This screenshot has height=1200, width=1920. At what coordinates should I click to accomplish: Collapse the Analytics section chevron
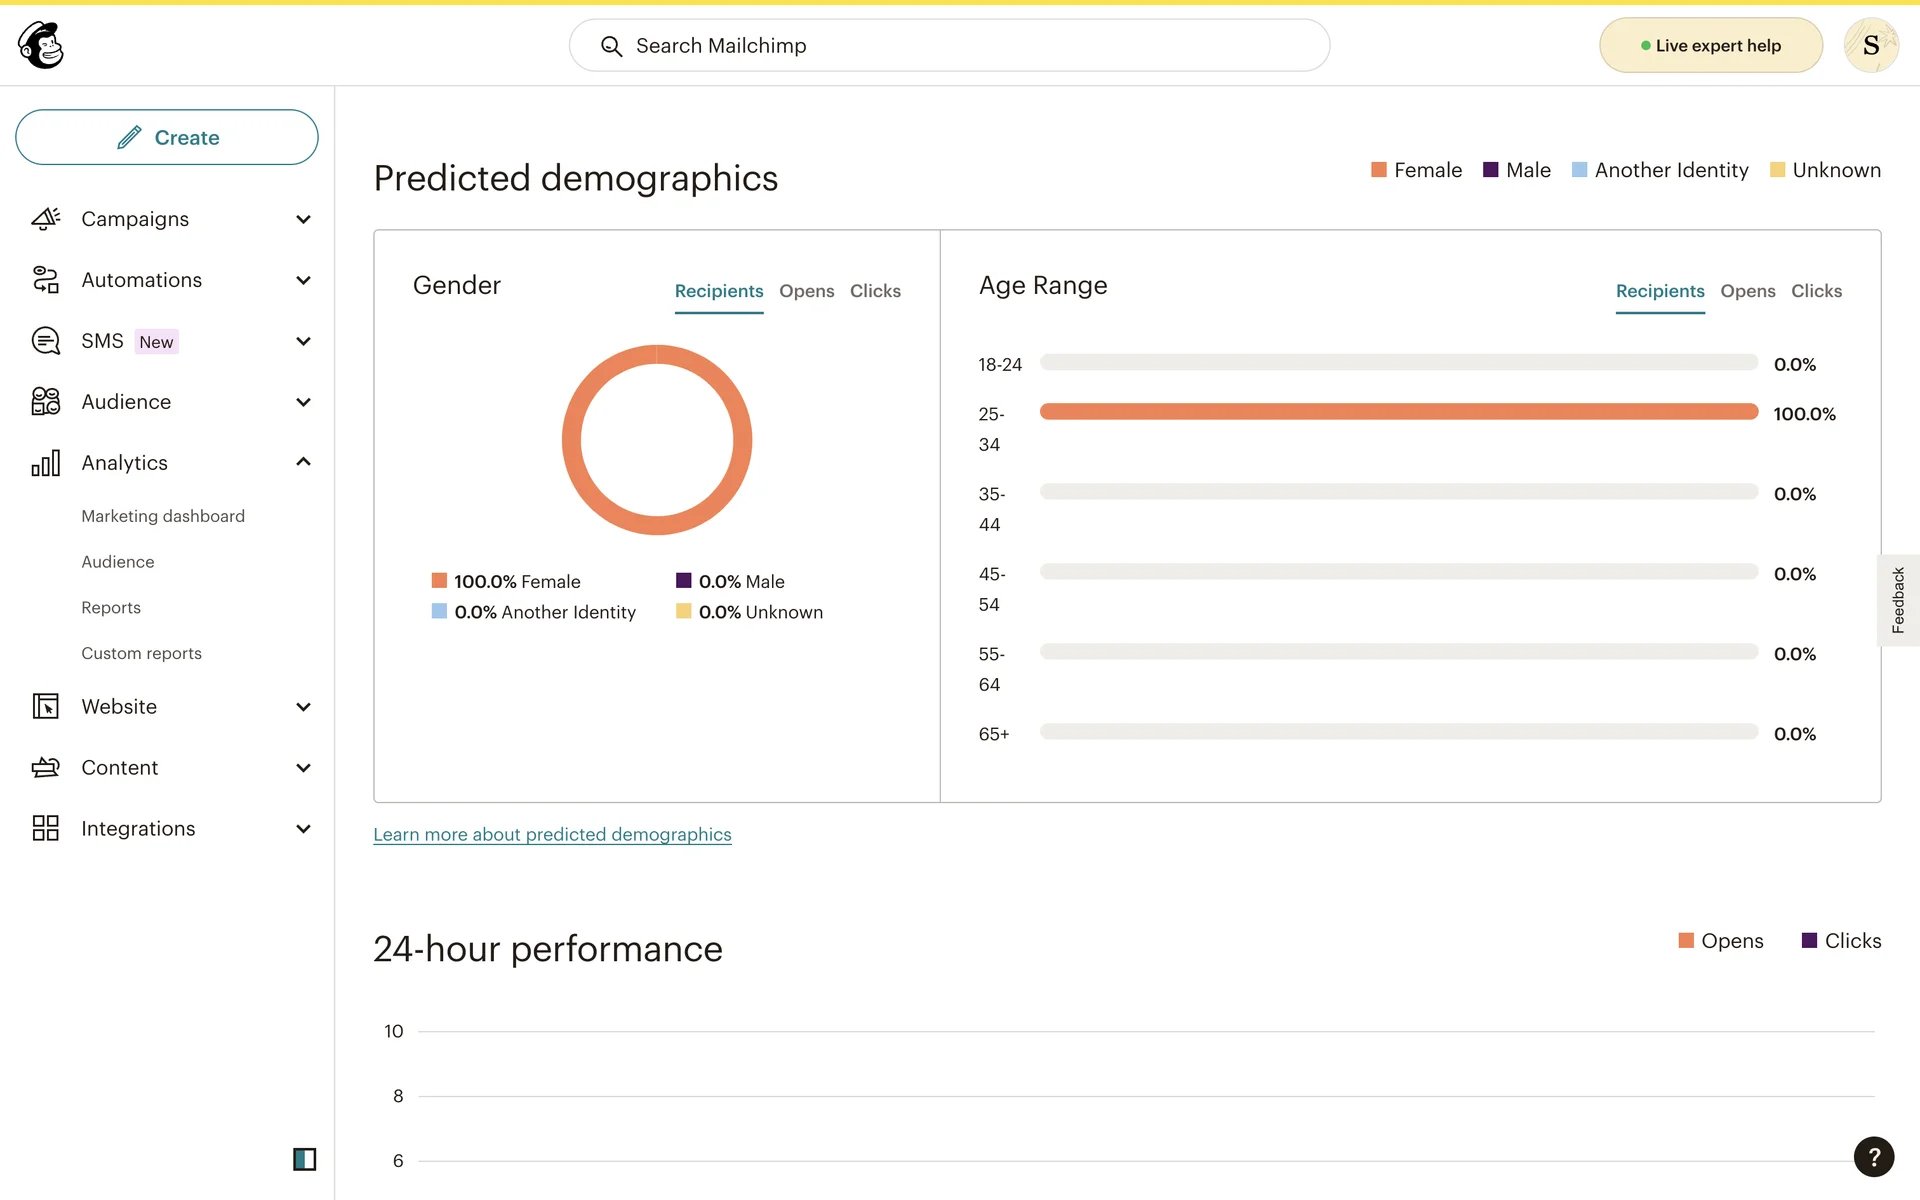pos(303,462)
